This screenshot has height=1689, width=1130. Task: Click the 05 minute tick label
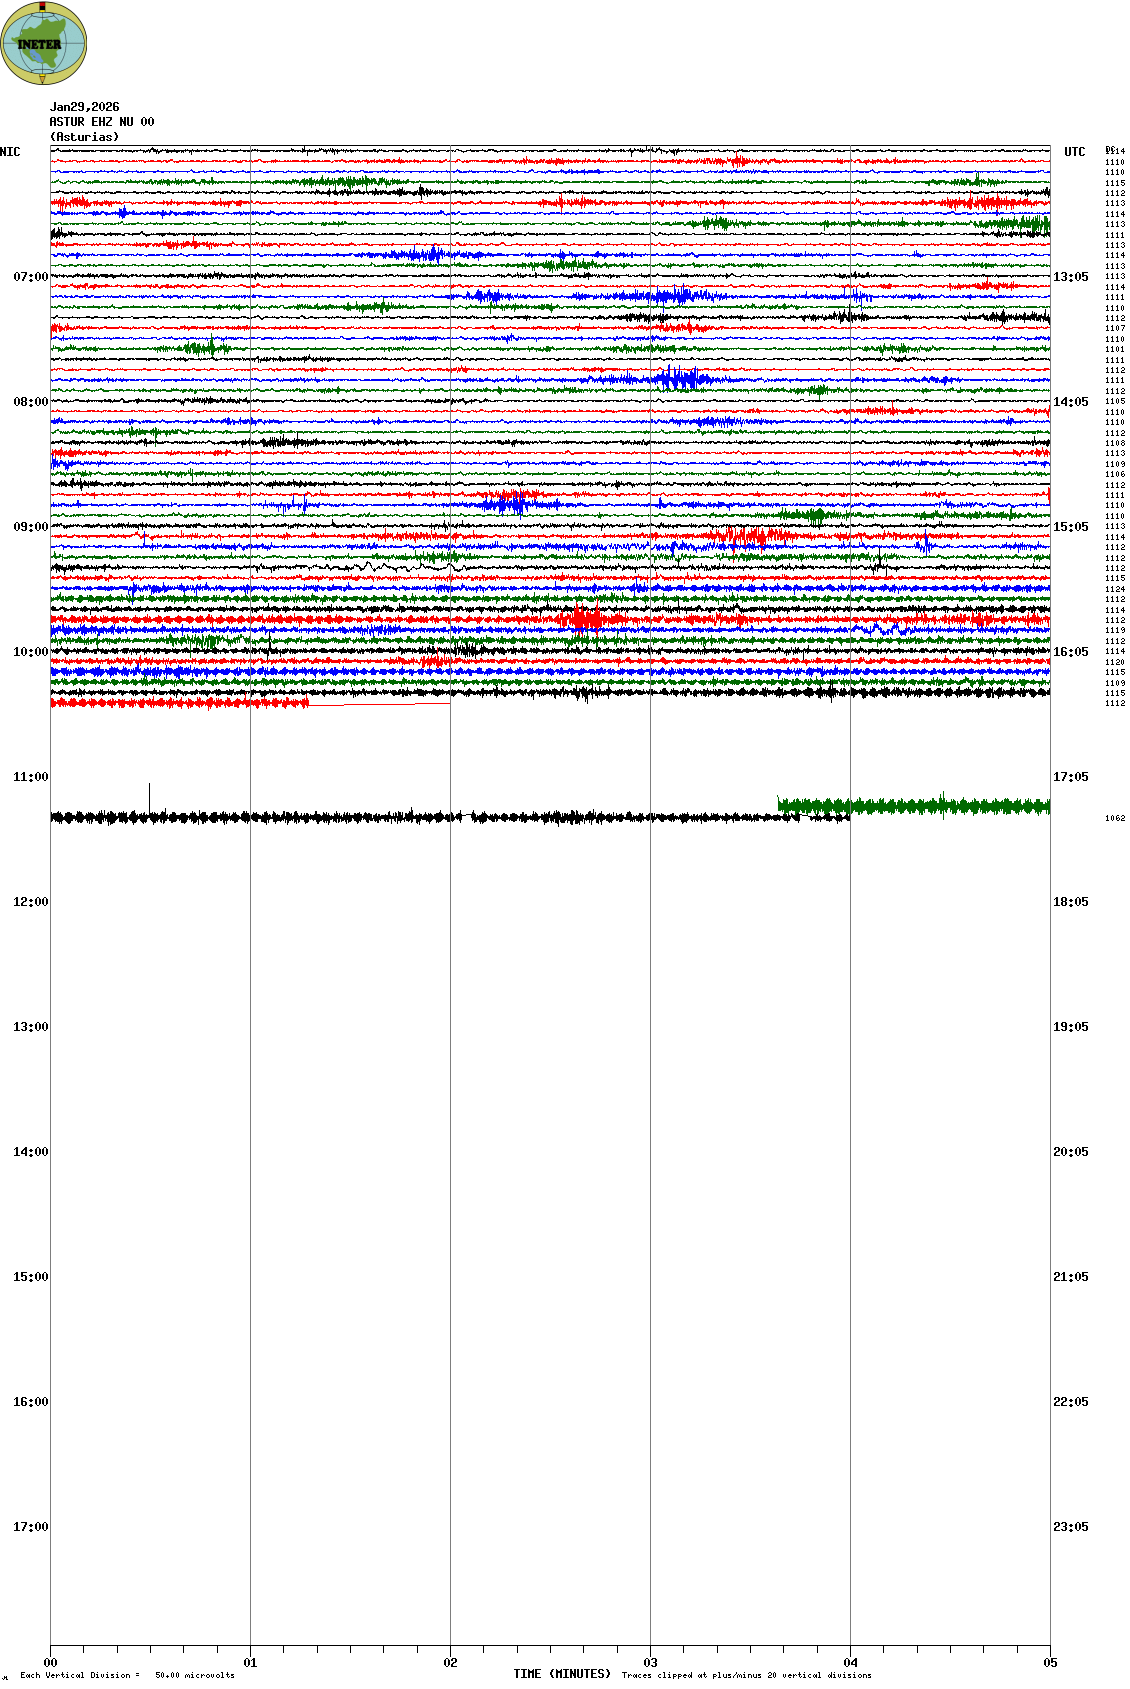1050,1663
